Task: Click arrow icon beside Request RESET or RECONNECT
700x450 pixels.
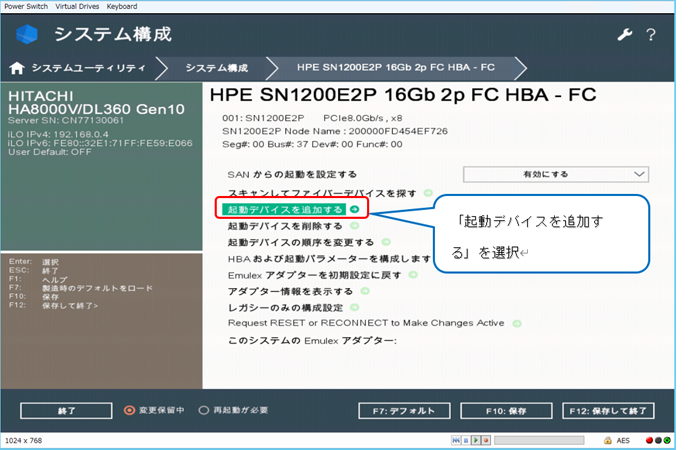Action: click(517, 323)
